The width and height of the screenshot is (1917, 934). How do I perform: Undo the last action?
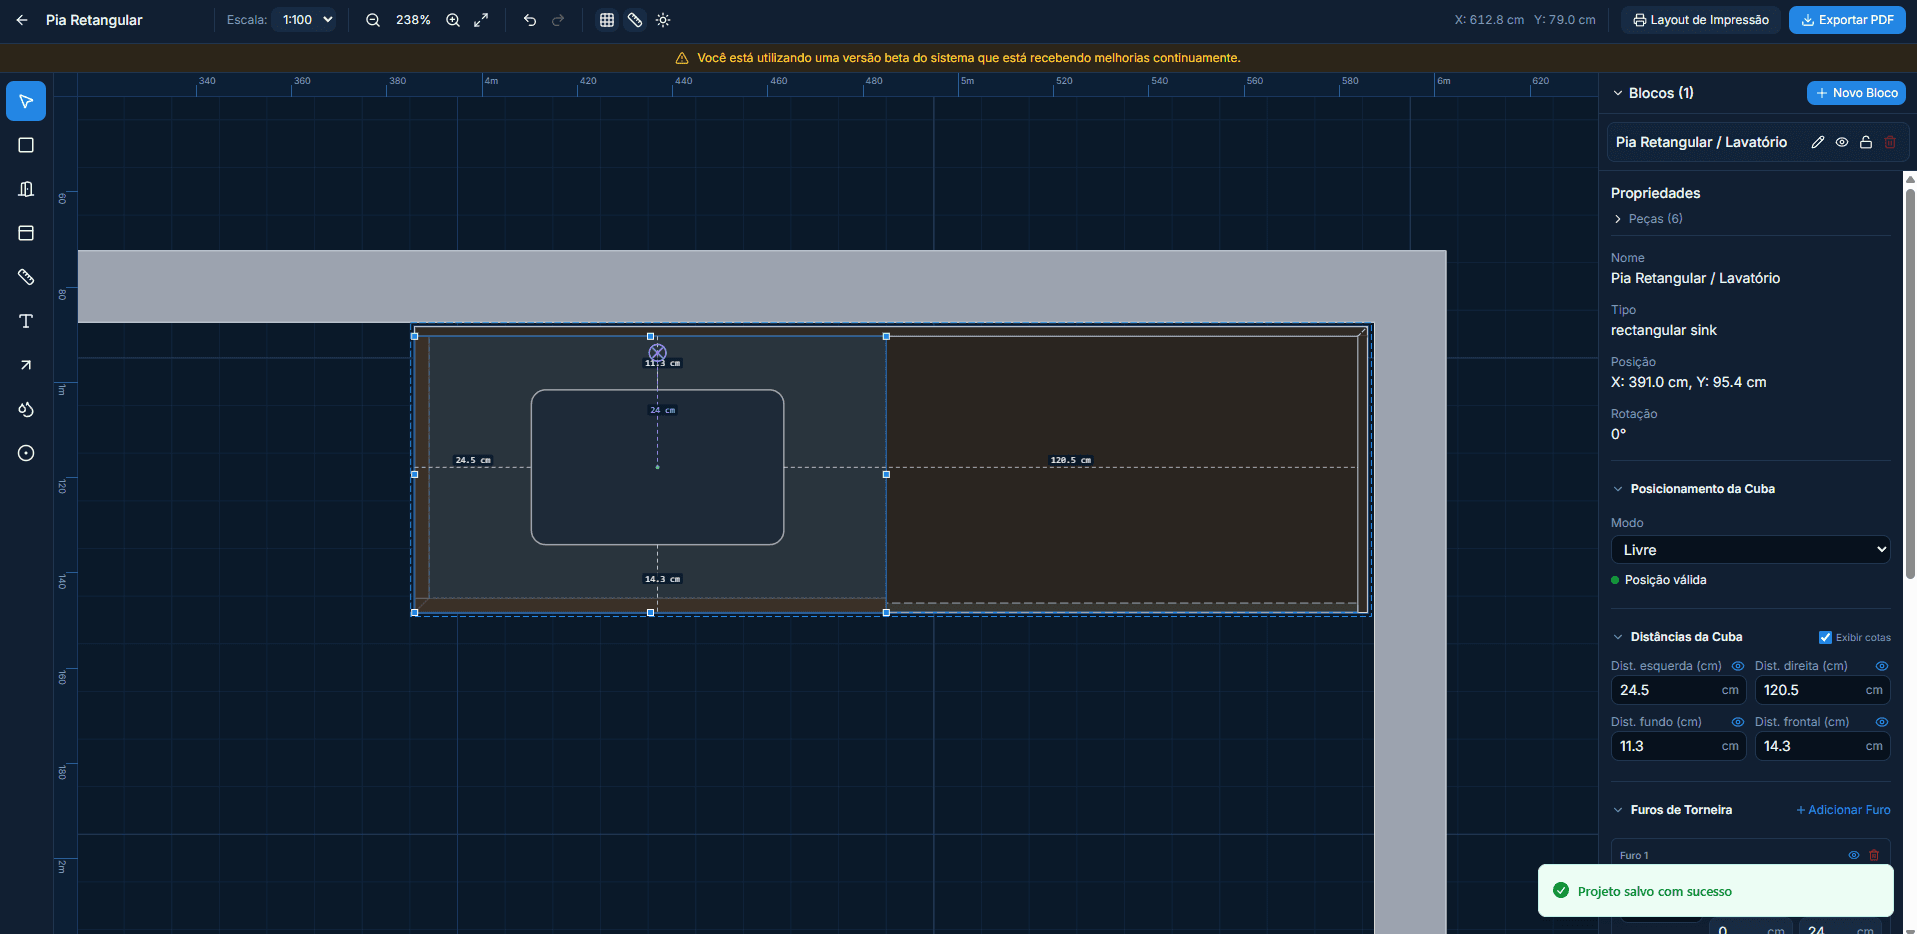point(530,20)
